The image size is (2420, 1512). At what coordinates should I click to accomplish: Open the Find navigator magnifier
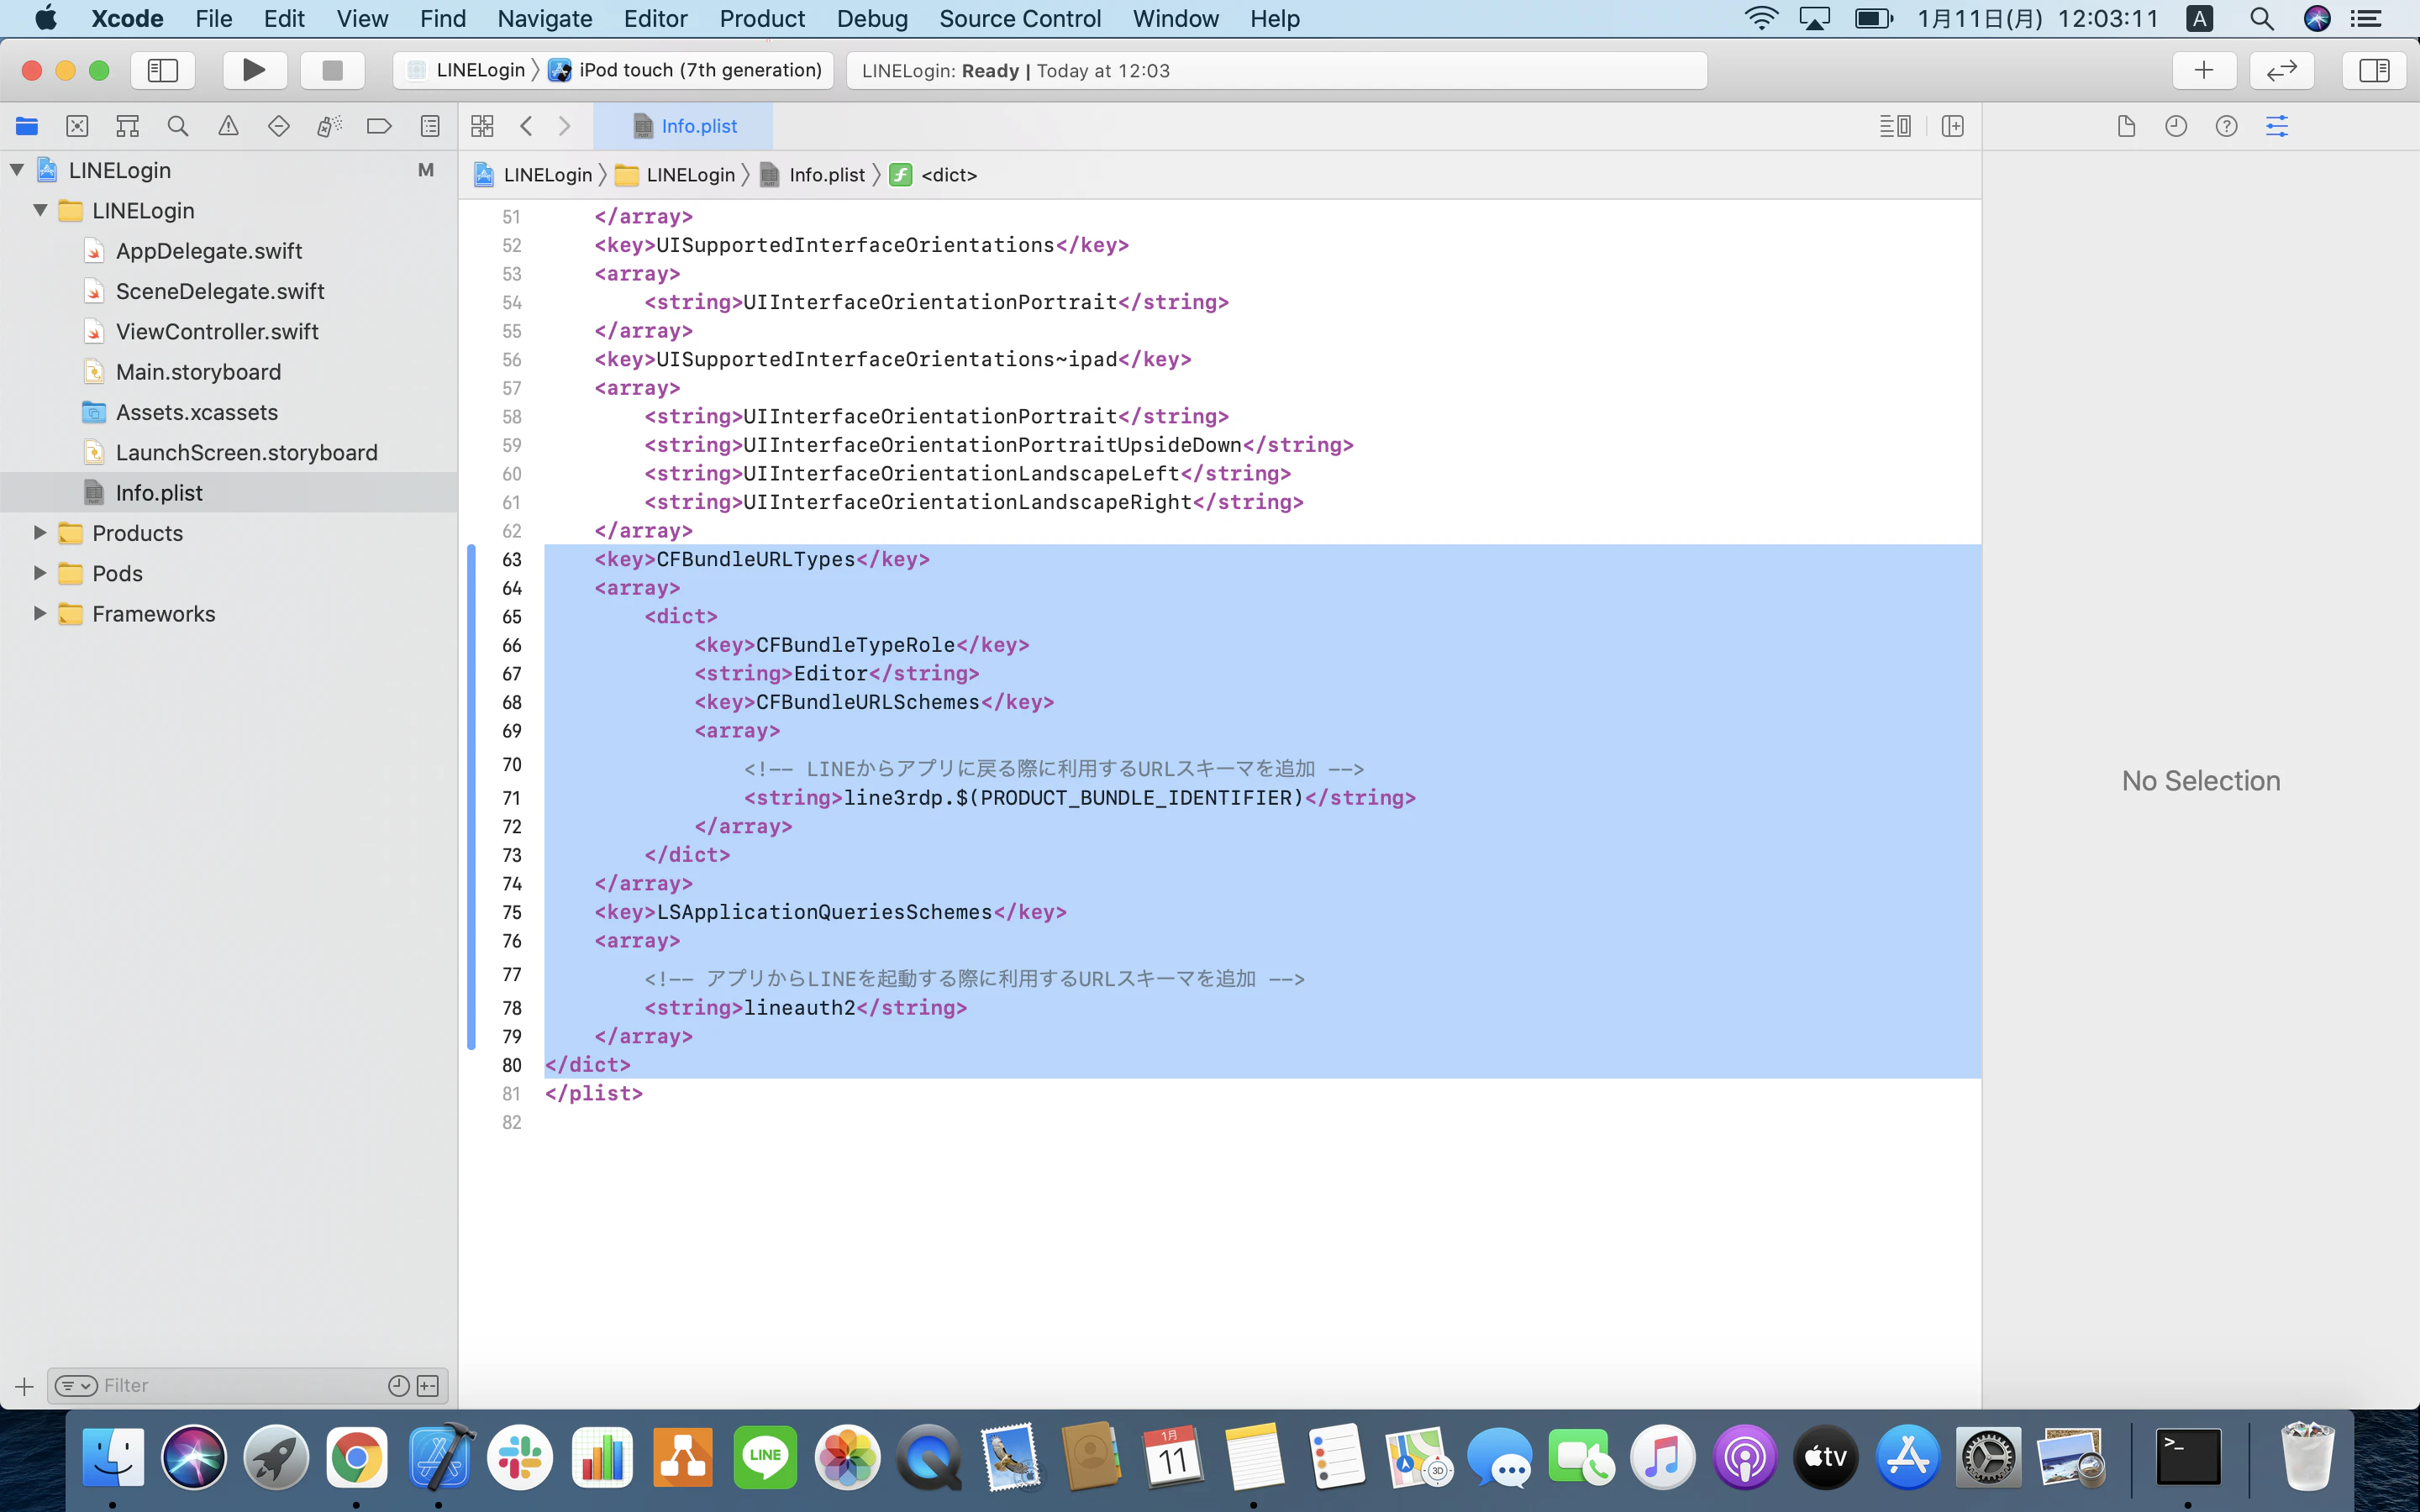178,126
